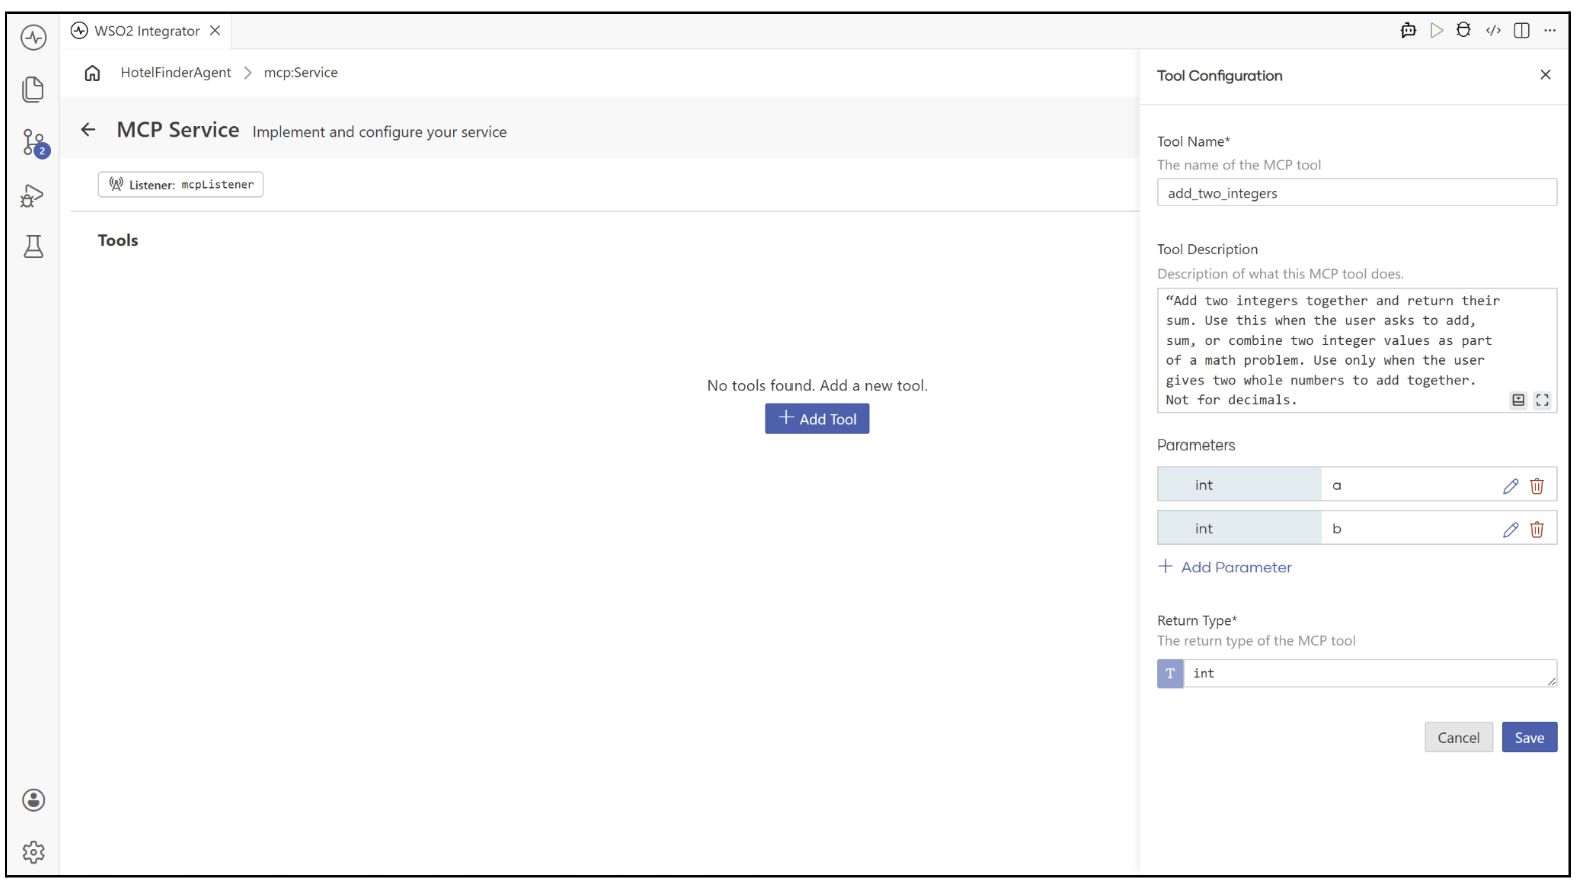This screenshot has width=1578, height=884.
Task: Open the Testing flask icon
Action: [x=33, y=247]
